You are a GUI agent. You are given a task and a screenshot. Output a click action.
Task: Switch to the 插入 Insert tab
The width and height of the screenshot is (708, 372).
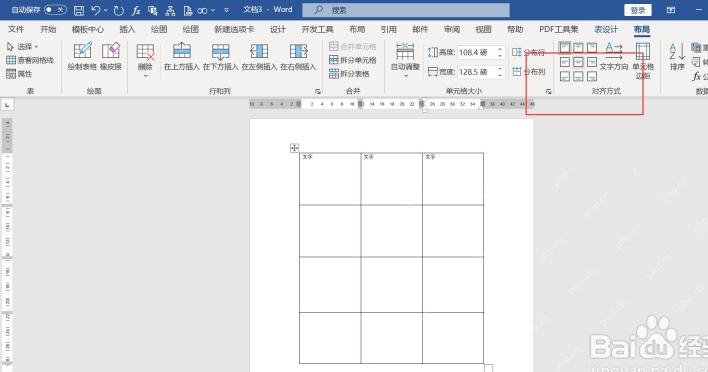127,29
